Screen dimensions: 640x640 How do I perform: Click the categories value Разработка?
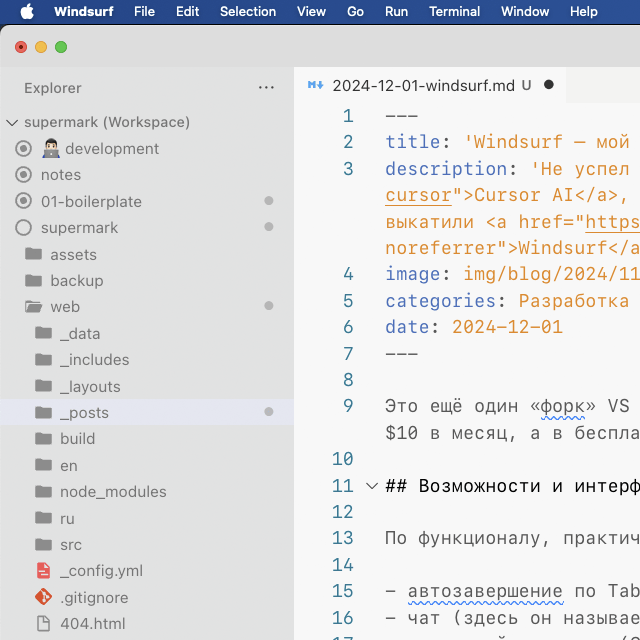pyautogui.click(x=573, y=301)
